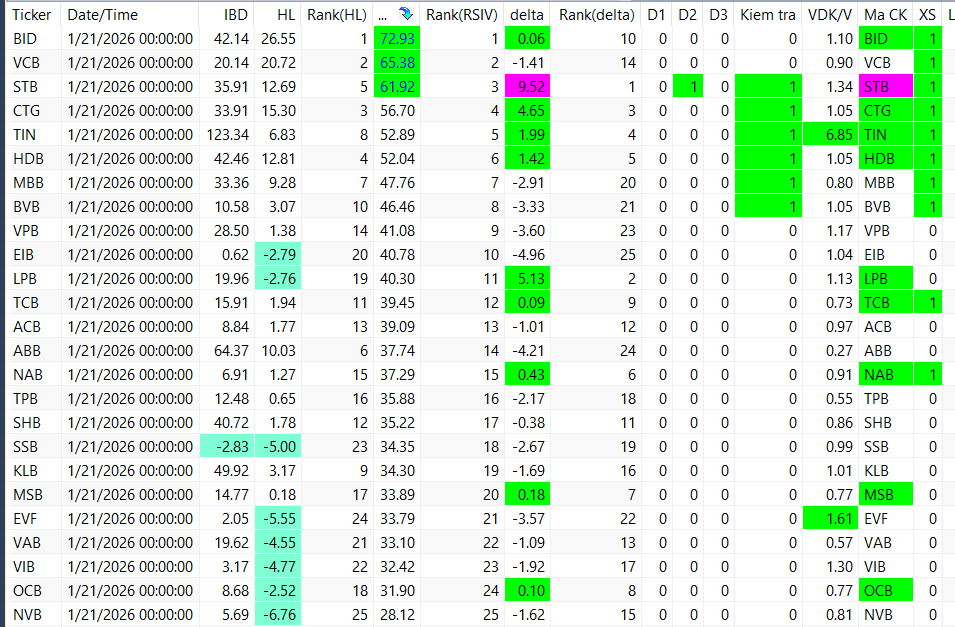The width and height of the screenshot is (955, 627).
Task: Click the -5.55 HL cell in EVF row
Action: [278, 519]
